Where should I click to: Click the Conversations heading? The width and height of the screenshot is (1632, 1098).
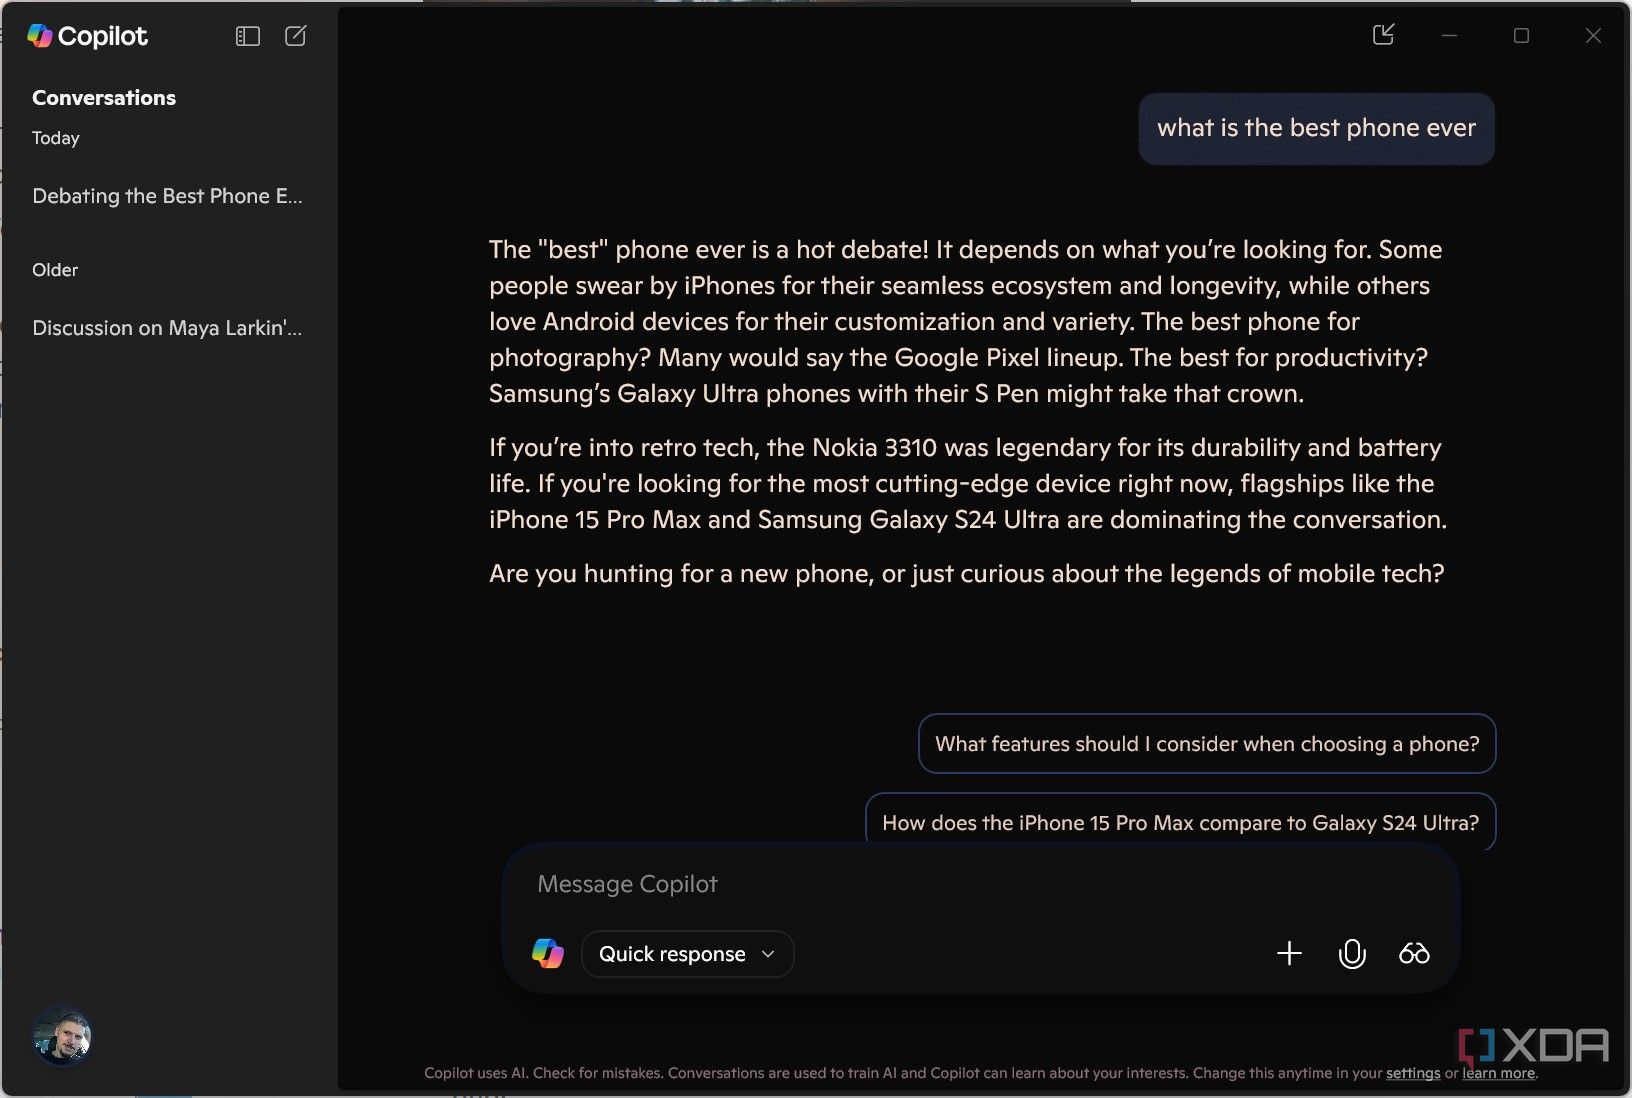pyautogui.click(x=104, y=98)
